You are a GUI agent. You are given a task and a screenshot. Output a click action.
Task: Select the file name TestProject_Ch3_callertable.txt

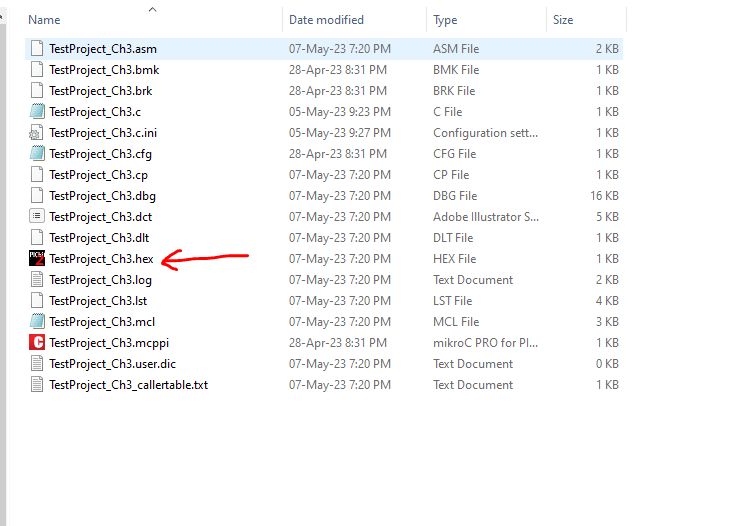coord(128,385)
